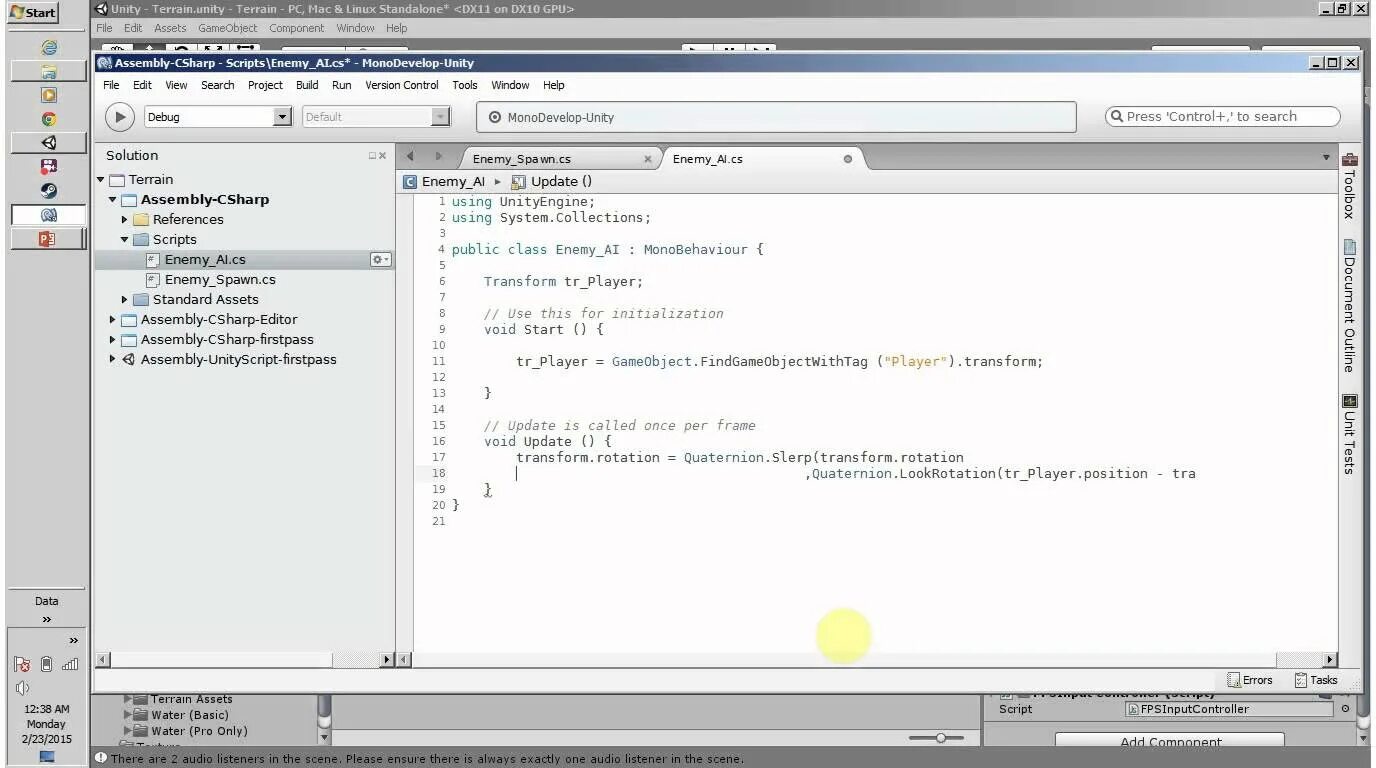Click right arrow of Solution pad scrollbar
Image resolution: width=1376 pixels, height=768 pixels.
[x=387, y=660]
